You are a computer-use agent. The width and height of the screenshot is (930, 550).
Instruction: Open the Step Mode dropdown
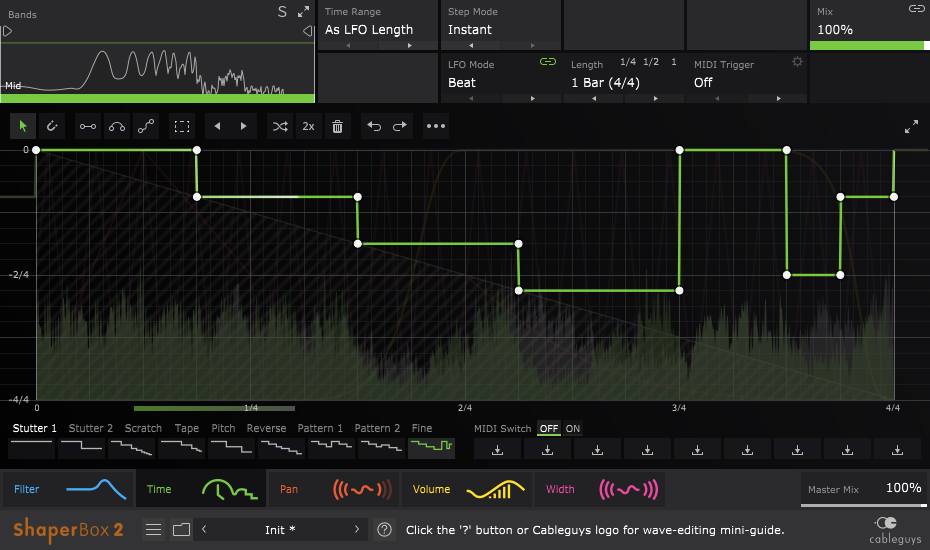point(470,30)
